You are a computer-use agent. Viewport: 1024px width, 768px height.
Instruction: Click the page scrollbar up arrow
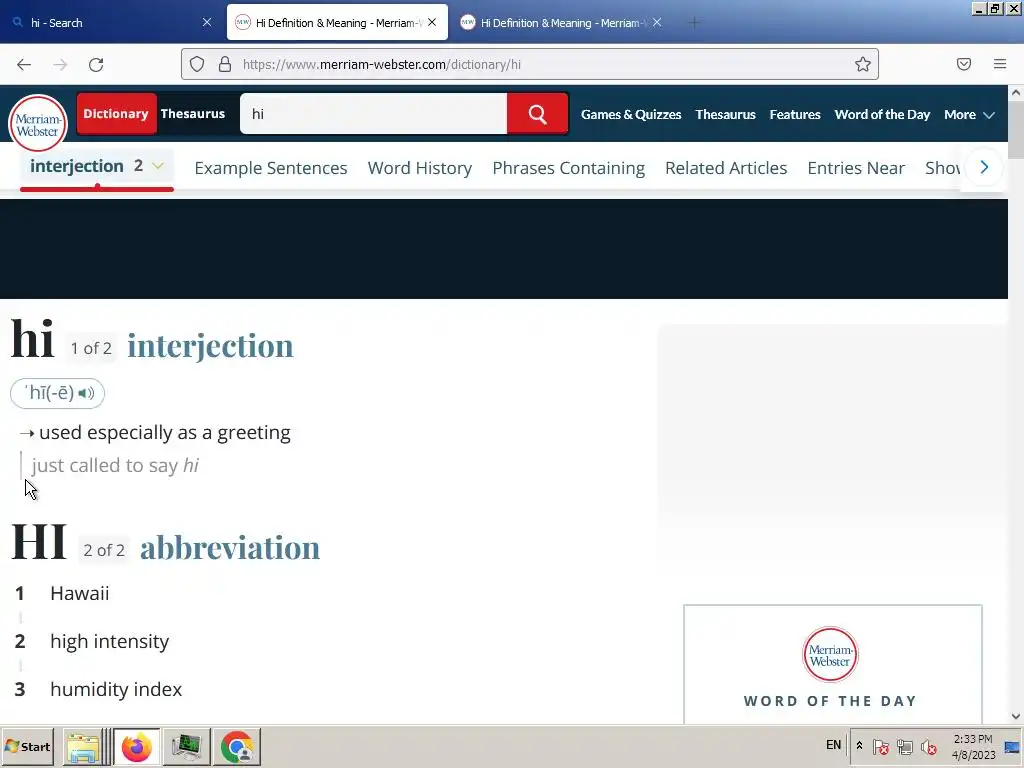pyautogui.click(x=1016, y=92)
